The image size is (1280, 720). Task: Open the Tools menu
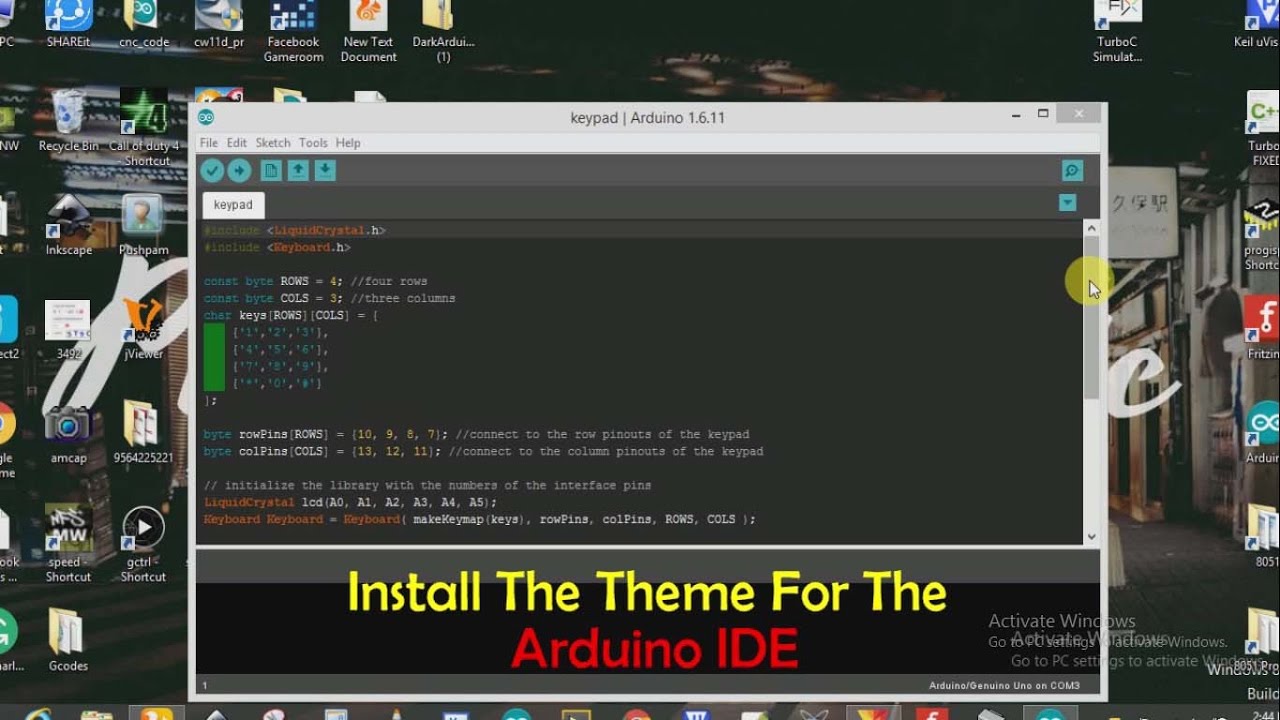click(313, 143)
